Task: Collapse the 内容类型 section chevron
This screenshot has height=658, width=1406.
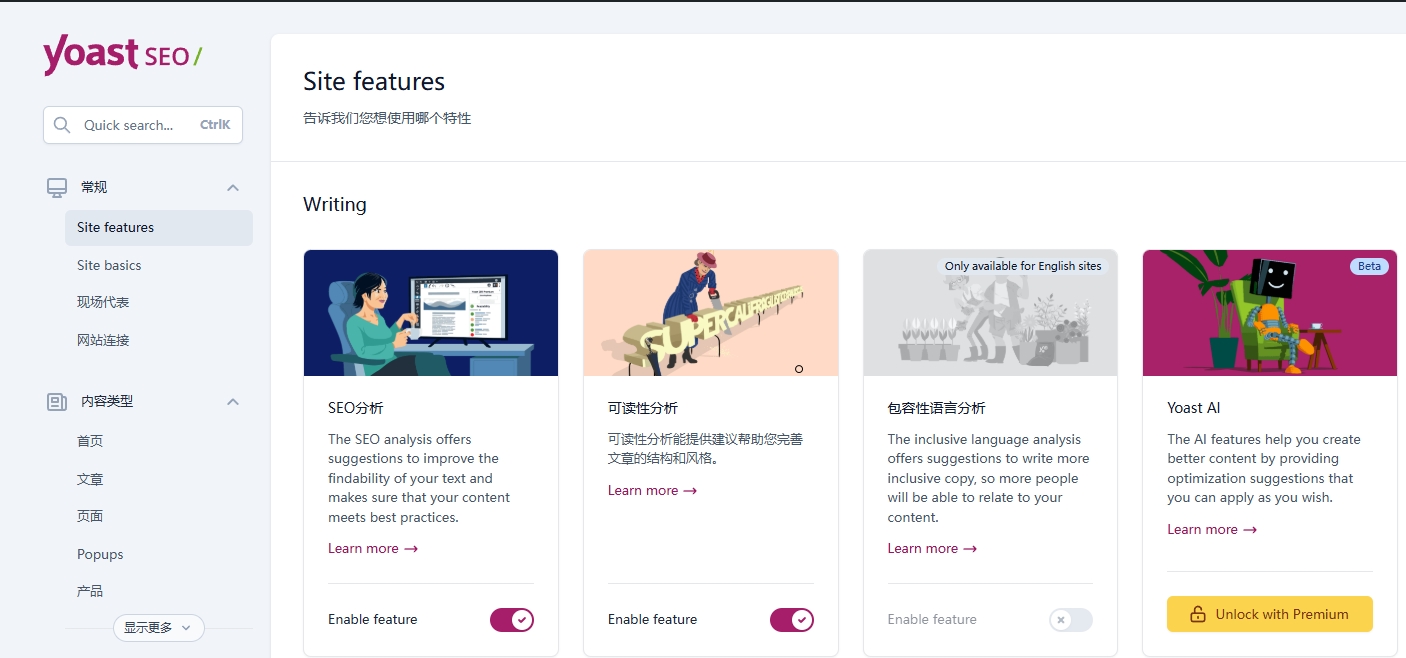Action: [232, 401]
